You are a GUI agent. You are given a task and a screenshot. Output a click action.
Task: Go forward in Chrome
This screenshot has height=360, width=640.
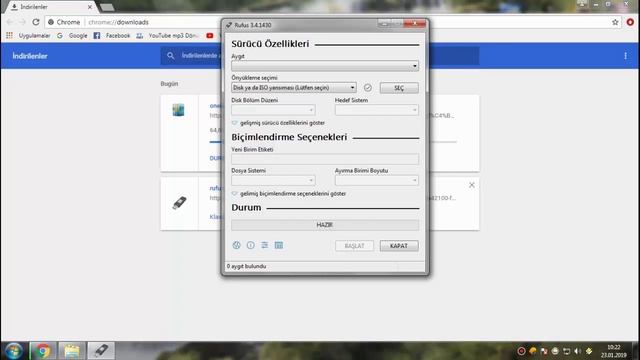[22, 22]
